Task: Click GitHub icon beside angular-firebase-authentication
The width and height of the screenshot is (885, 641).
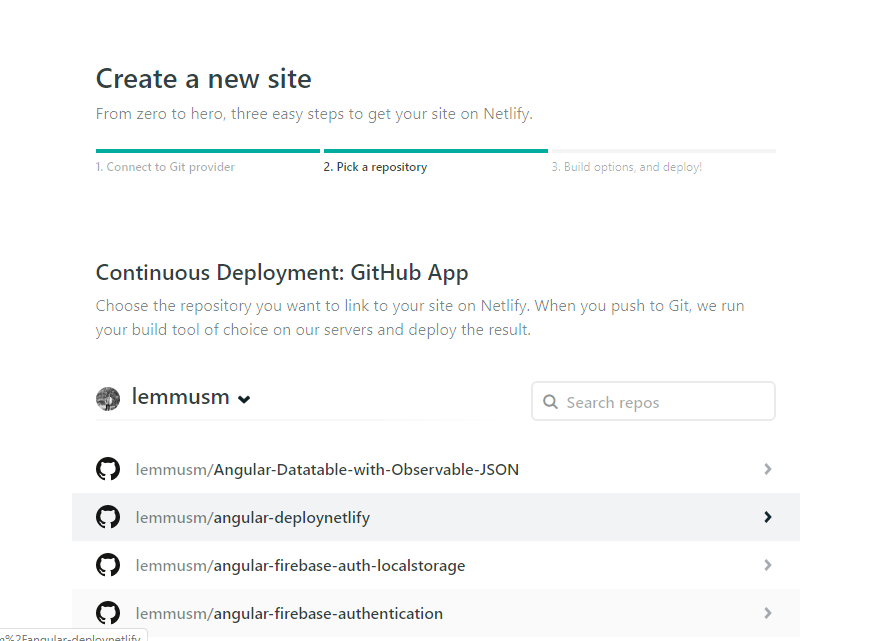Action: 108,613
